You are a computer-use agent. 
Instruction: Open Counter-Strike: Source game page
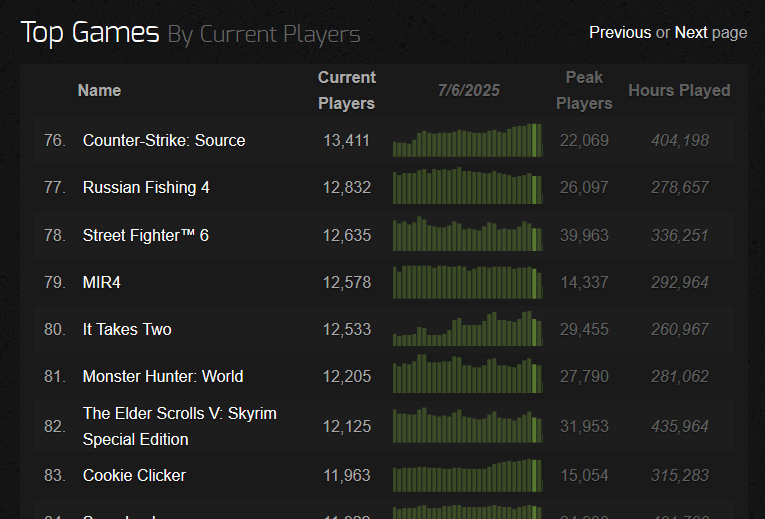click(x=164, y=140)
